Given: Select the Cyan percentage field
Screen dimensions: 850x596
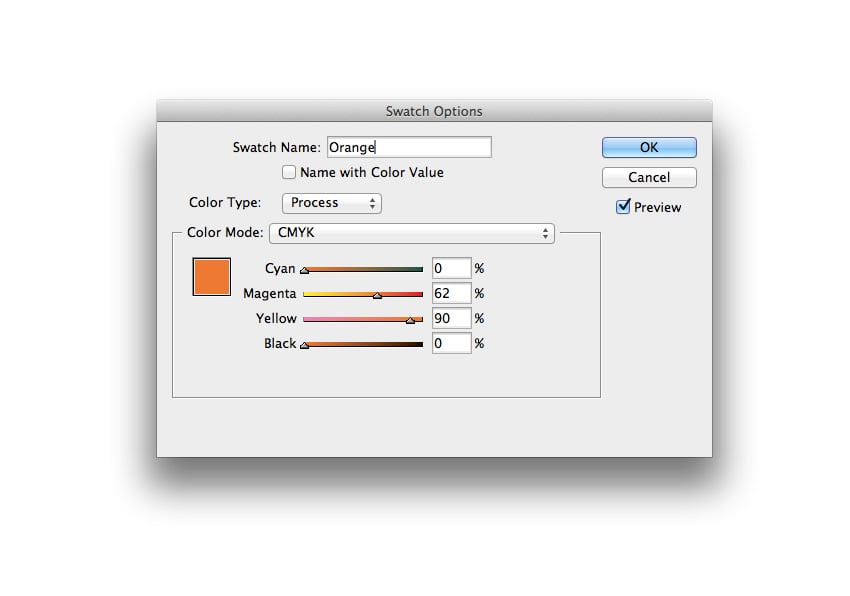Looking at the screenshot, I should point(452,268).
